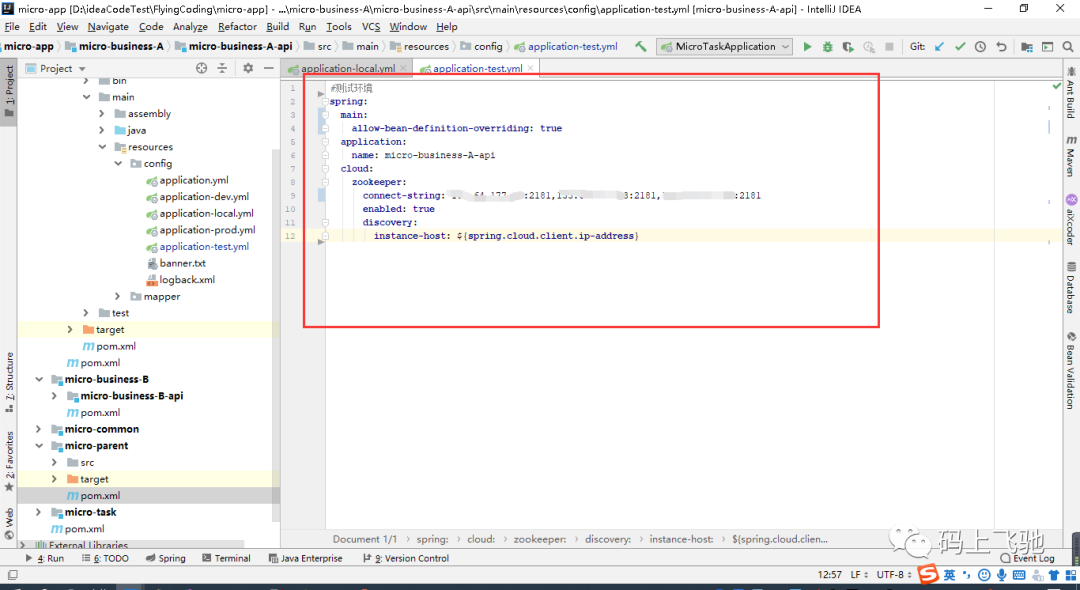
Task: Open the Event Log
Action: [1028, 558]
